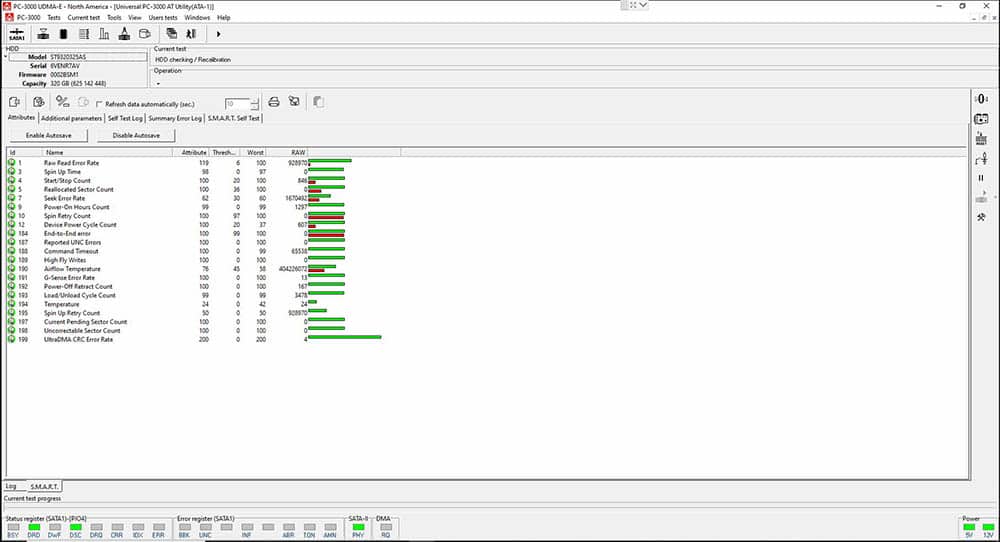Enable Refresh data automatically checkbox
Viewport: 1000px width, 542px height.
(99, 104)
